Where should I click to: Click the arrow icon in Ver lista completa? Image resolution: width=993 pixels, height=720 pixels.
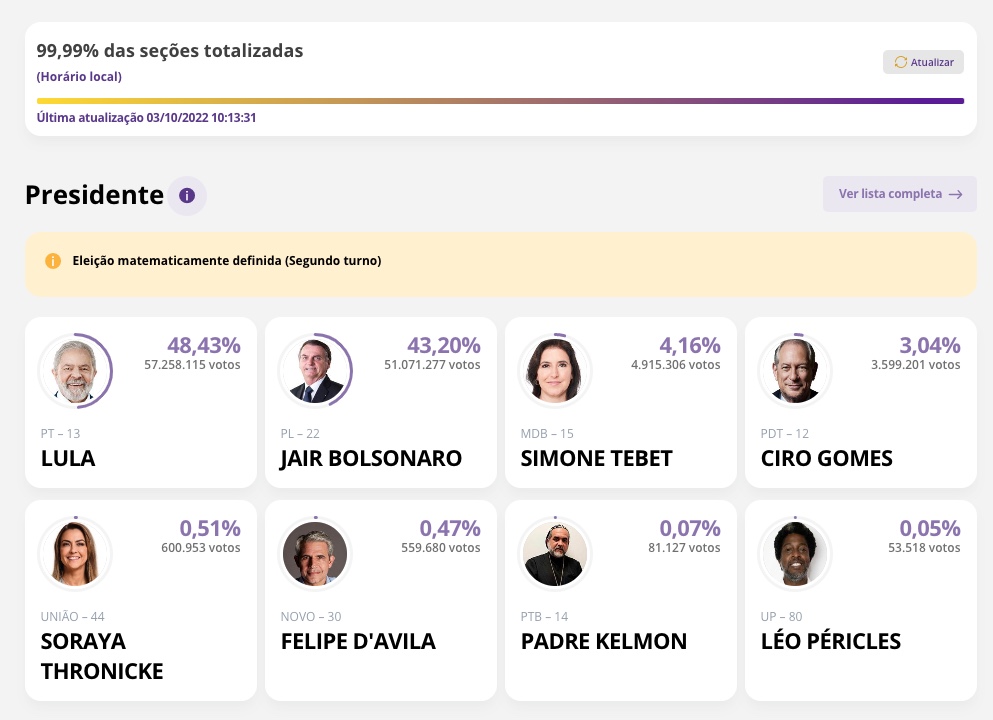(956, 194)
